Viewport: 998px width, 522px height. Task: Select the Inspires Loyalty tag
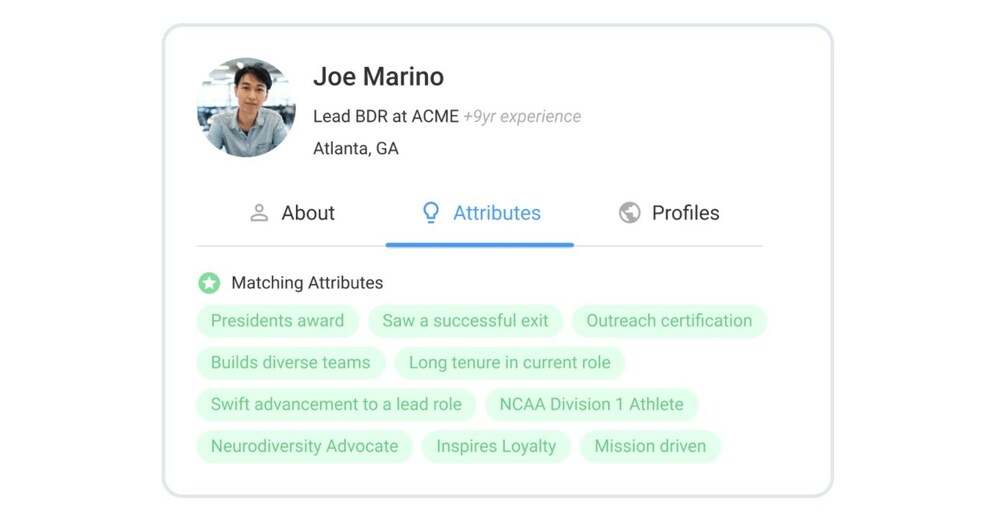click(496, 446)
